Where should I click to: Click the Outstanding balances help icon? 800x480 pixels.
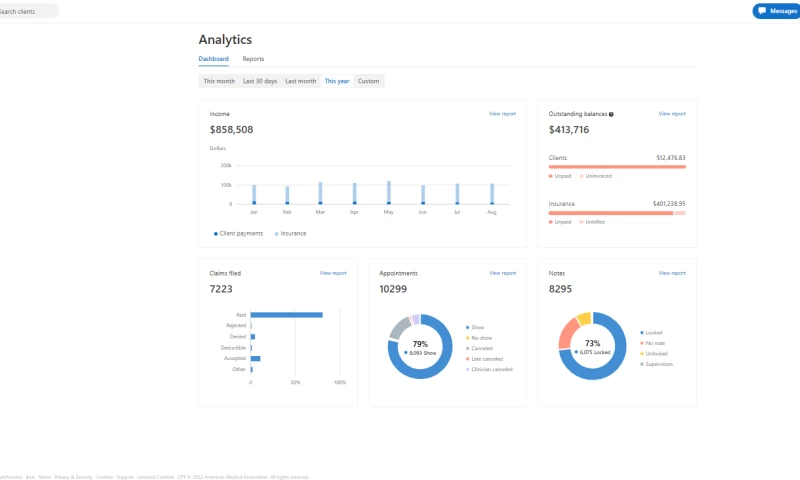[611, 114]
